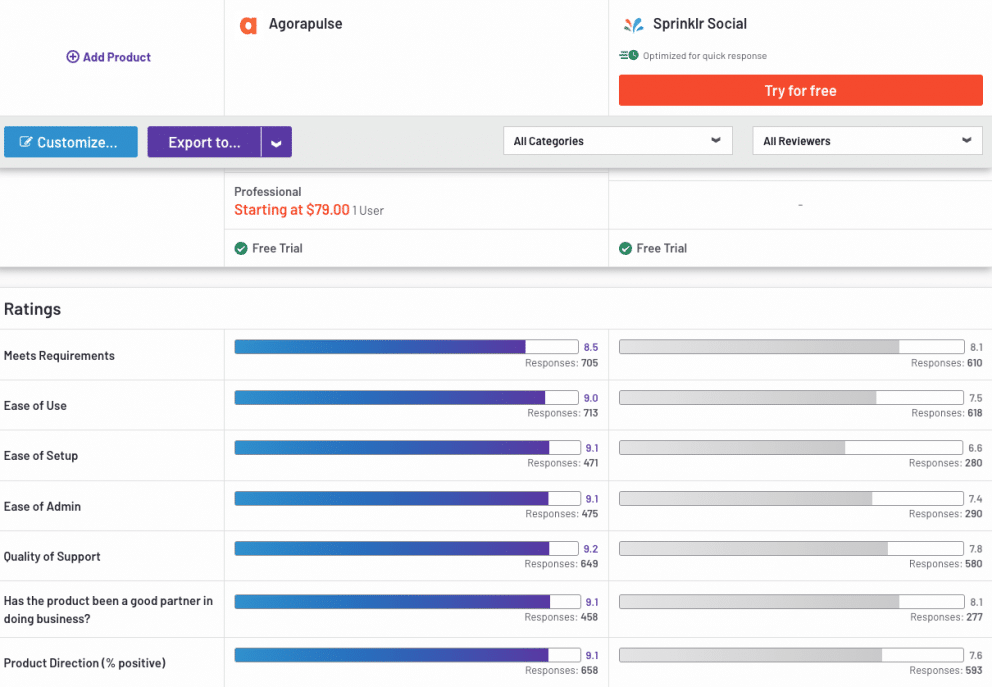
Task: Click the Export to button
Action: (x=204, y=142)
